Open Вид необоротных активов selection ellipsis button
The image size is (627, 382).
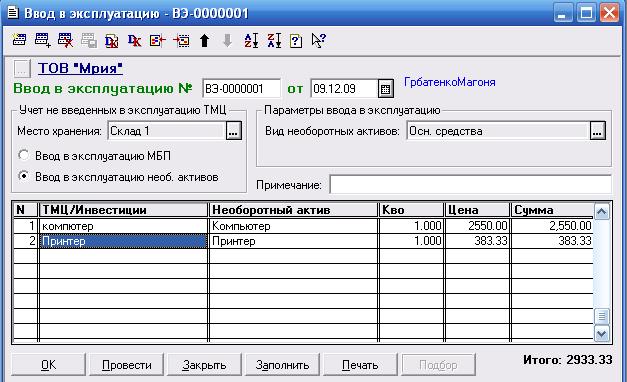[597, 131]
